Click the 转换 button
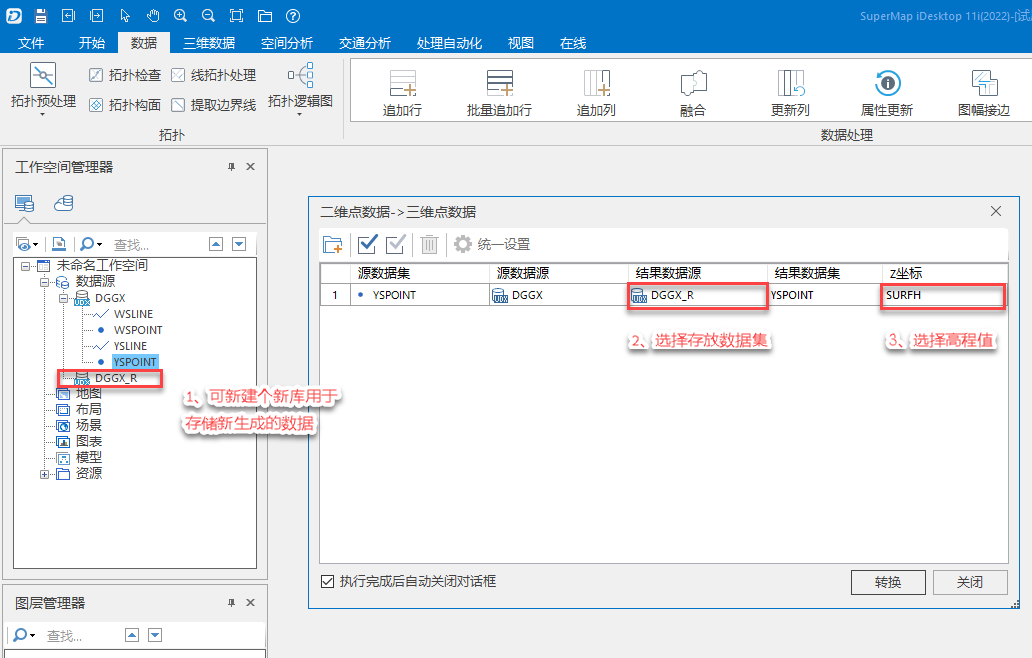This screenshot has width=1032, height=658. pyautogui.click(x=887, y=582)
